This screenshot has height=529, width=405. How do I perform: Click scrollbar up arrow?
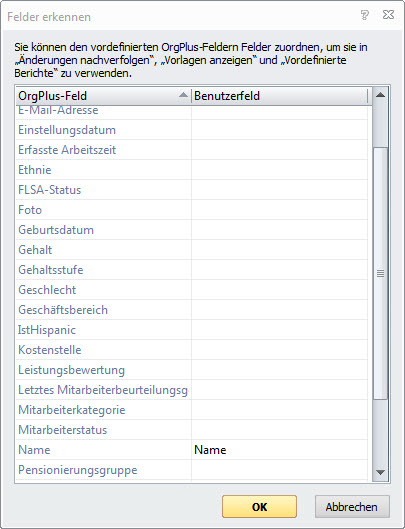(x=380, y=95)
